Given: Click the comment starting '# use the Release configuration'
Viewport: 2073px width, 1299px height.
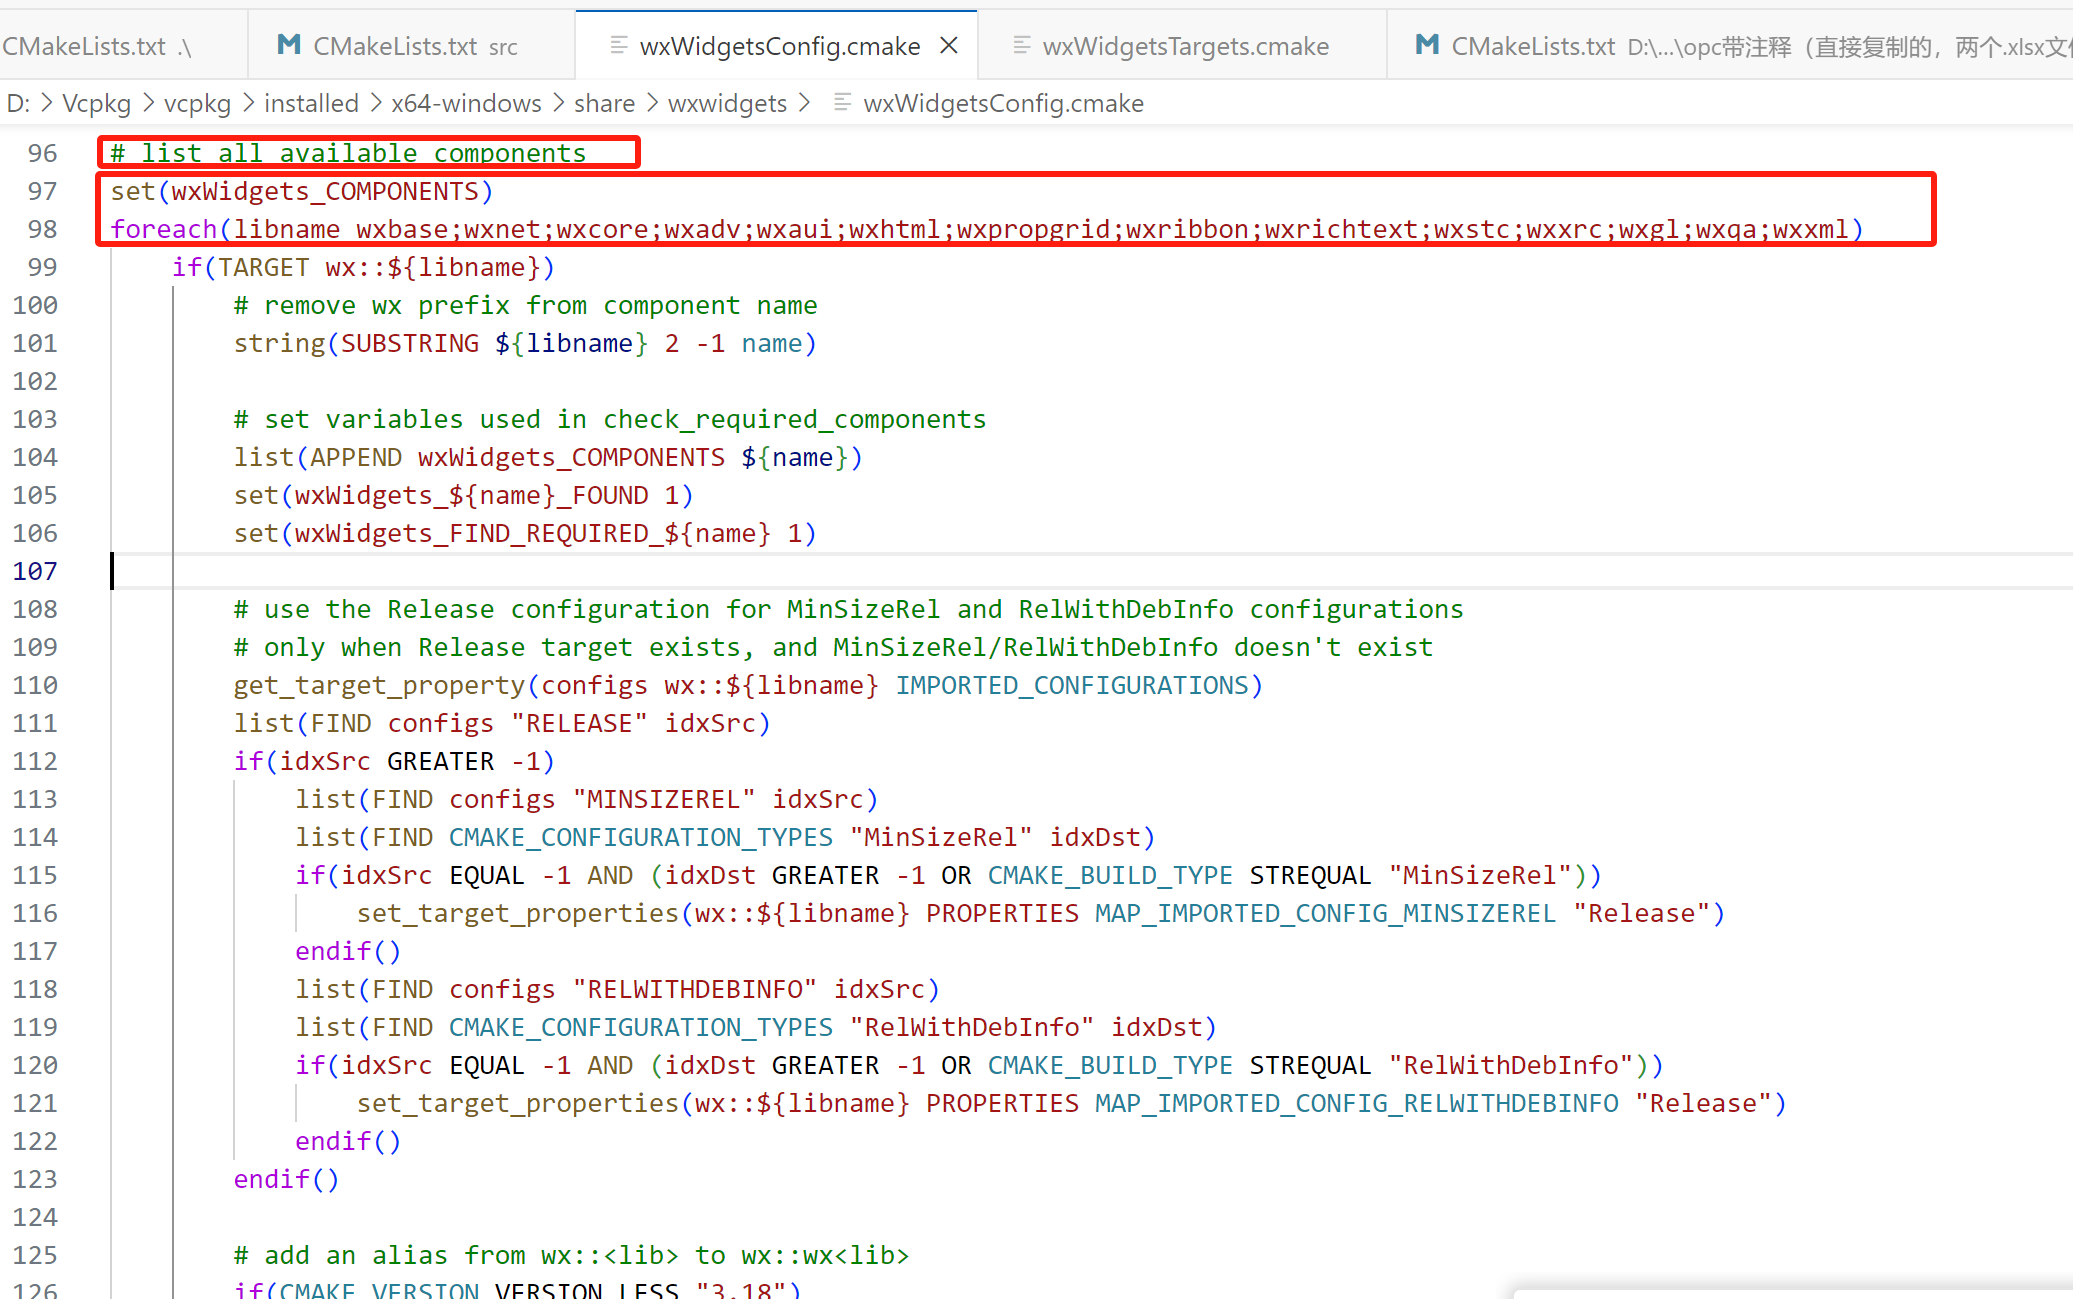Looking at the screenshot, I should (x=848, y=609).
